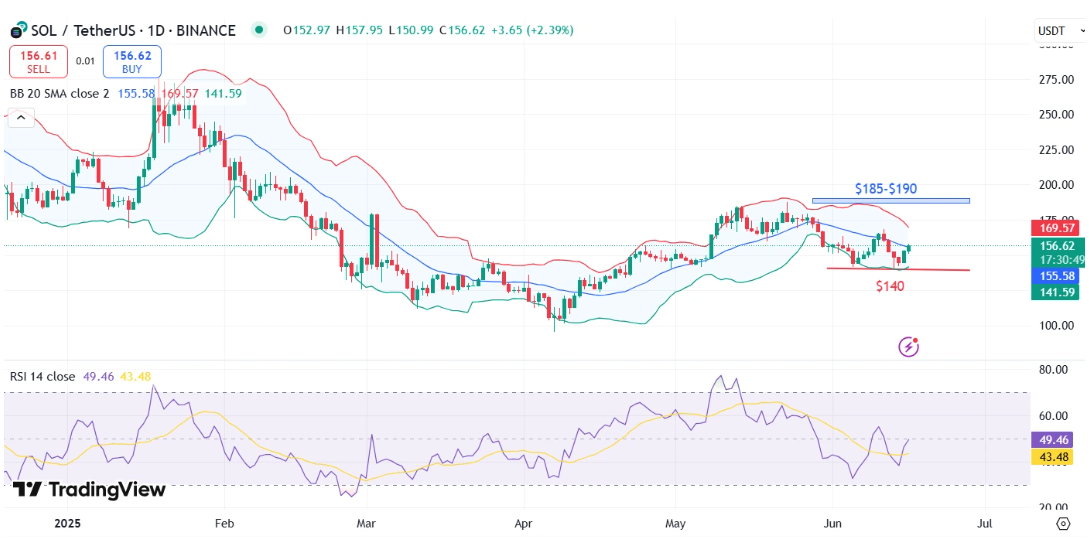Click the purple lightning bolt icon
The width and height of the screenshot is (1089, 541).
point(909,347)
